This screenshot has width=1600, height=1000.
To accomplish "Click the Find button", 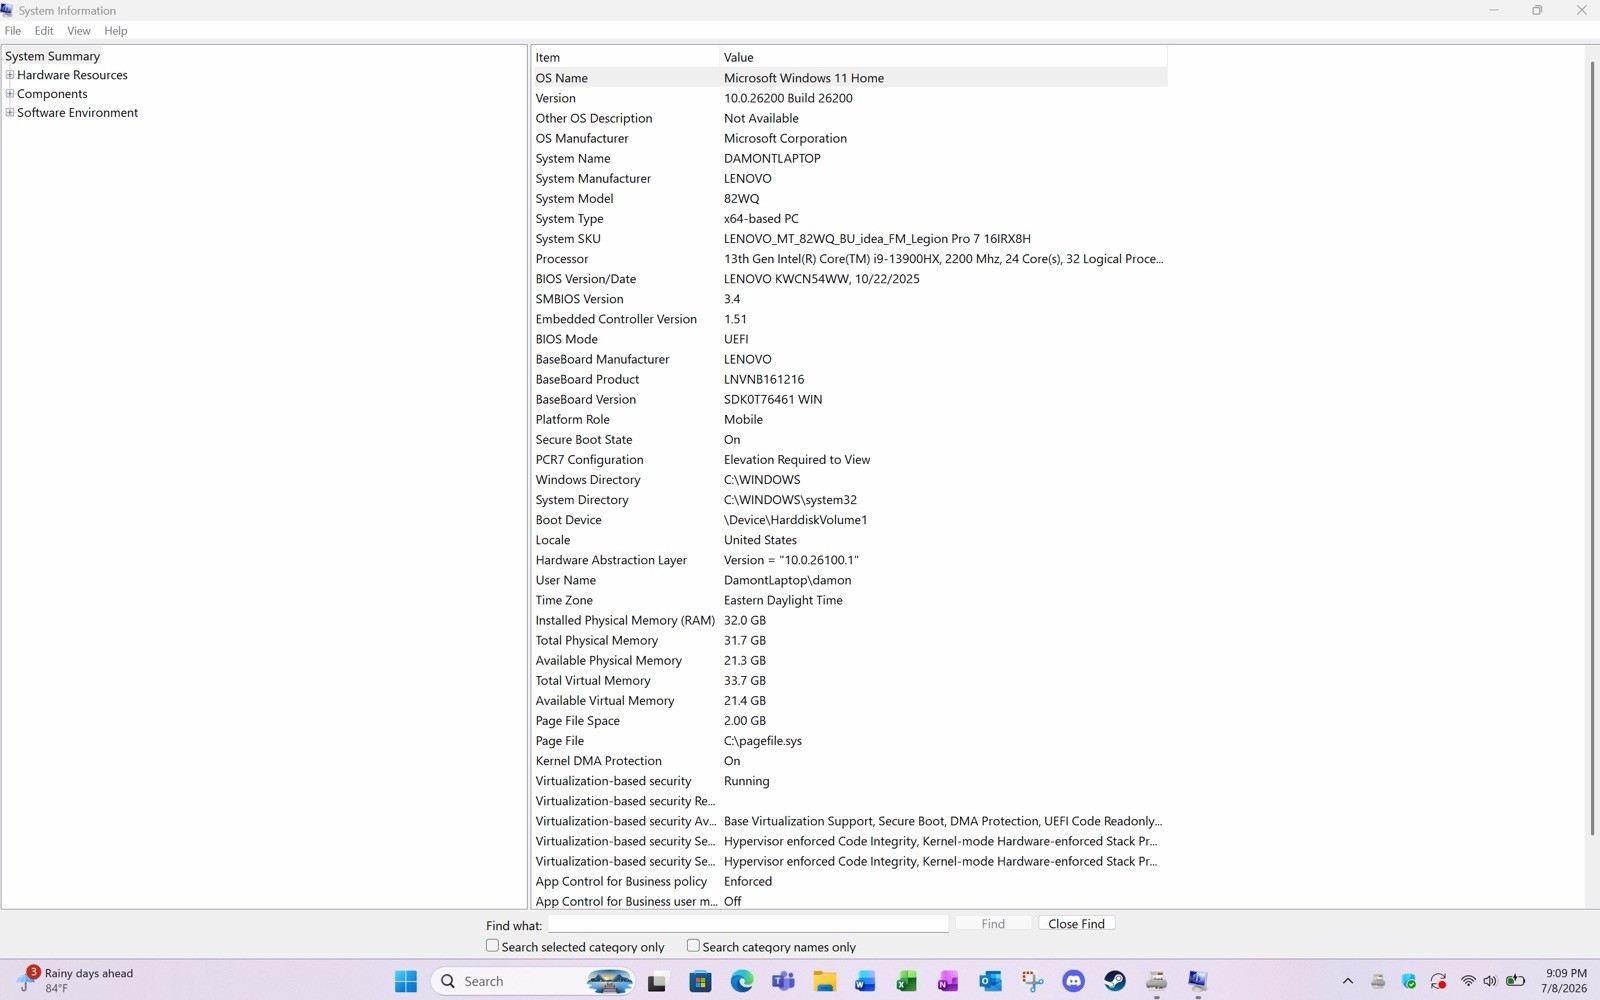I will [x=993, y=923].
